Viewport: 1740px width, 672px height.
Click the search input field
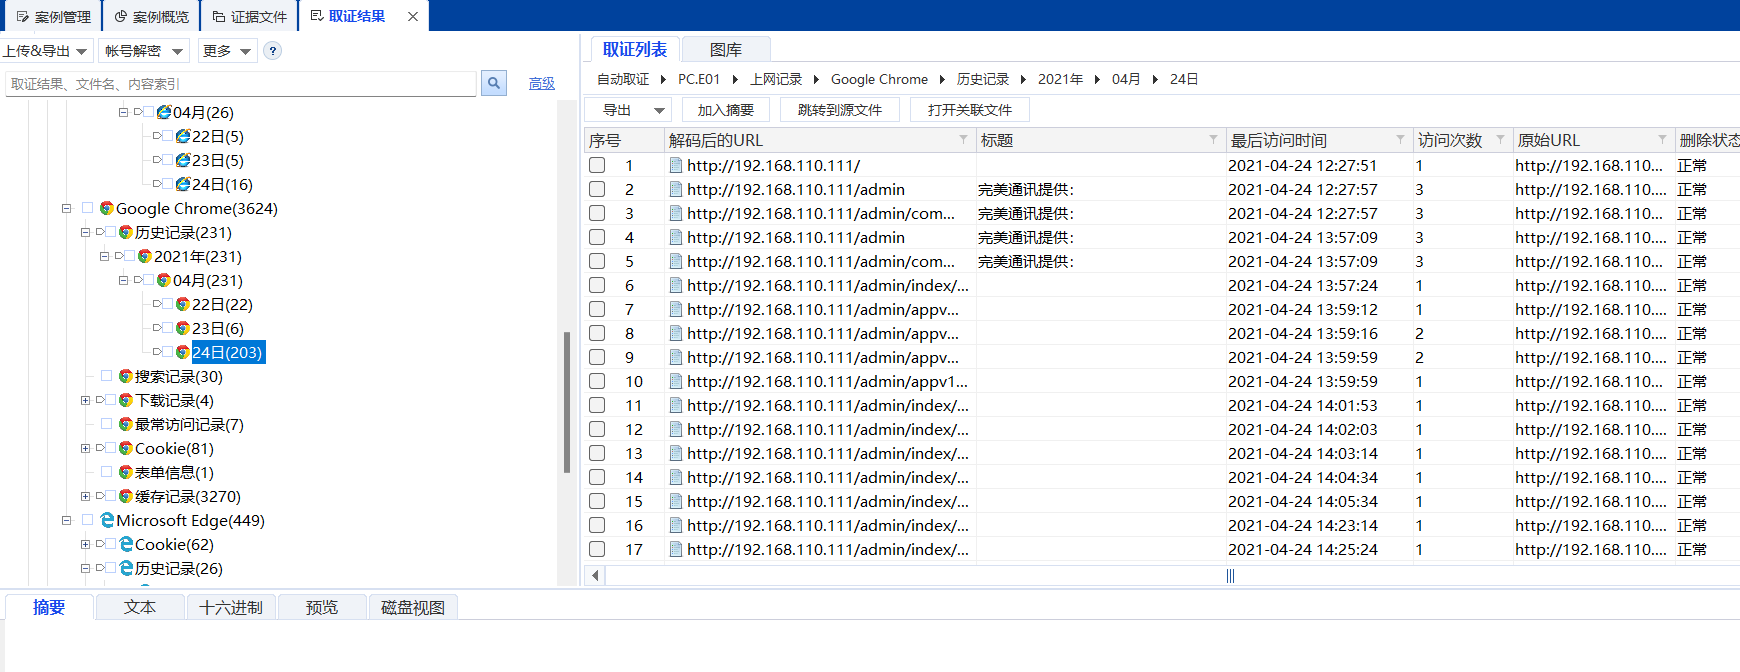[241, 84]
